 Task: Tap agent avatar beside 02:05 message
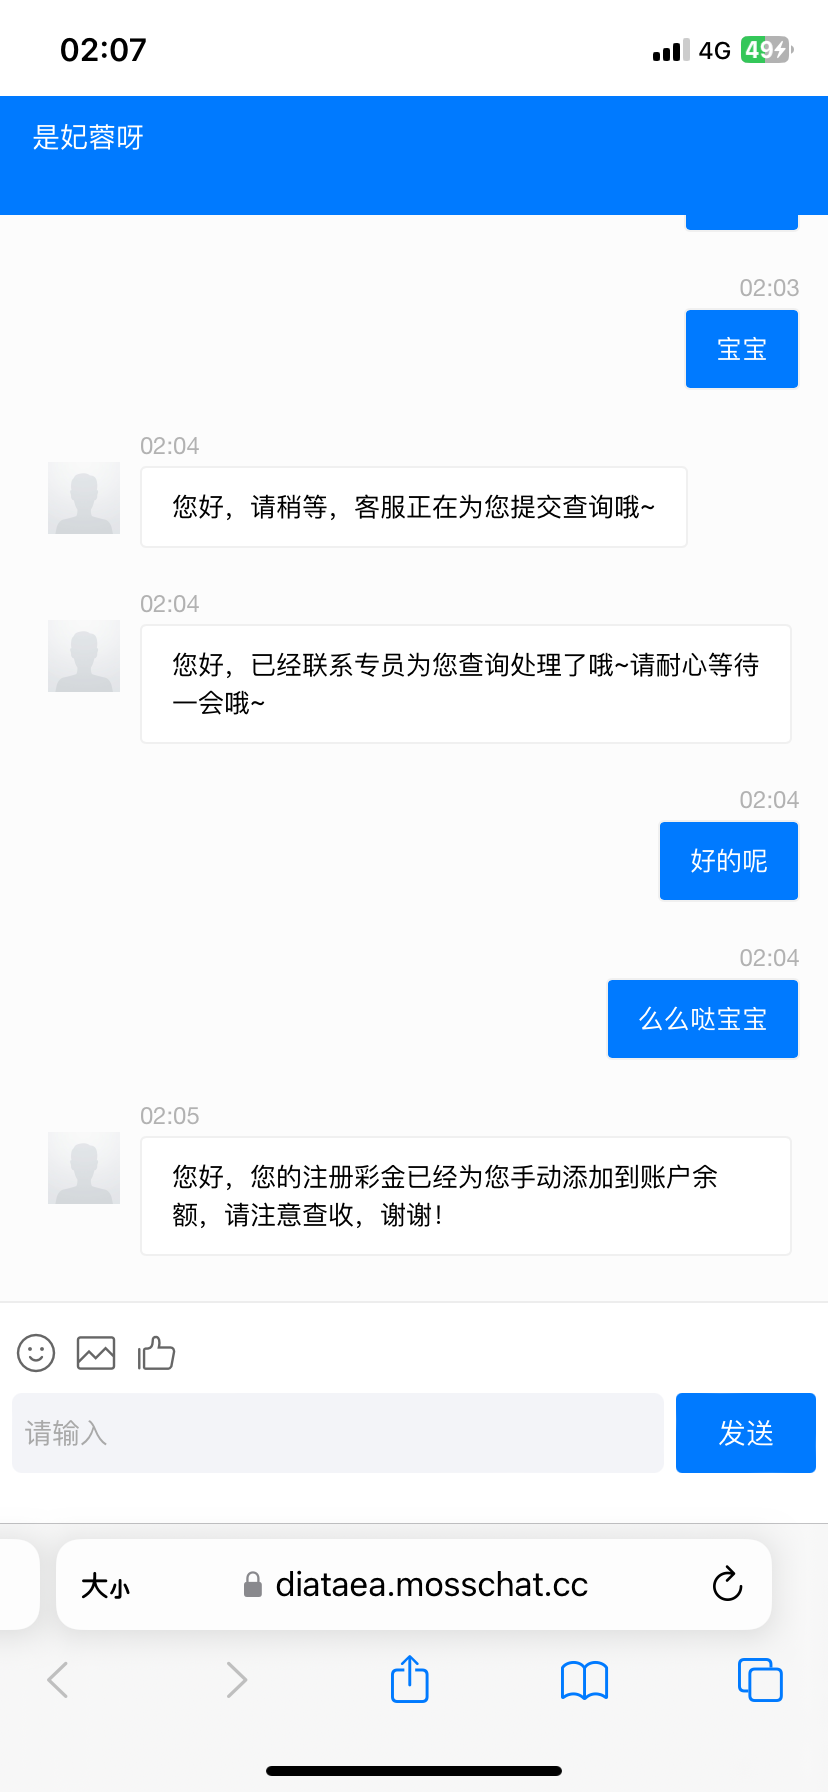click(84, 1168)
